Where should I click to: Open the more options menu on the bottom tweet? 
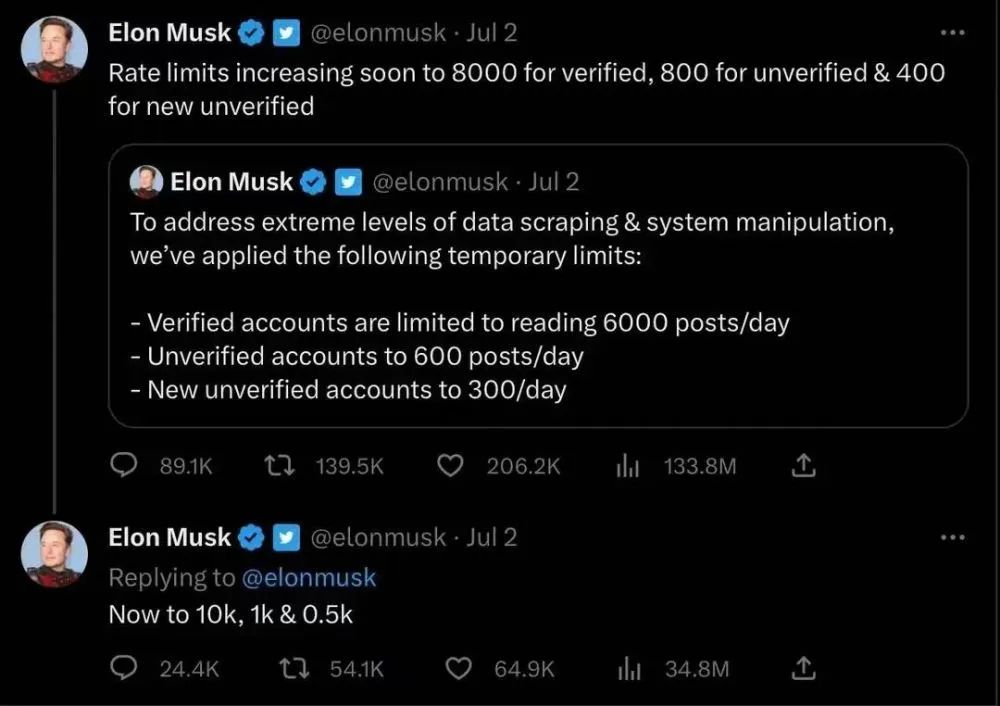951,537
